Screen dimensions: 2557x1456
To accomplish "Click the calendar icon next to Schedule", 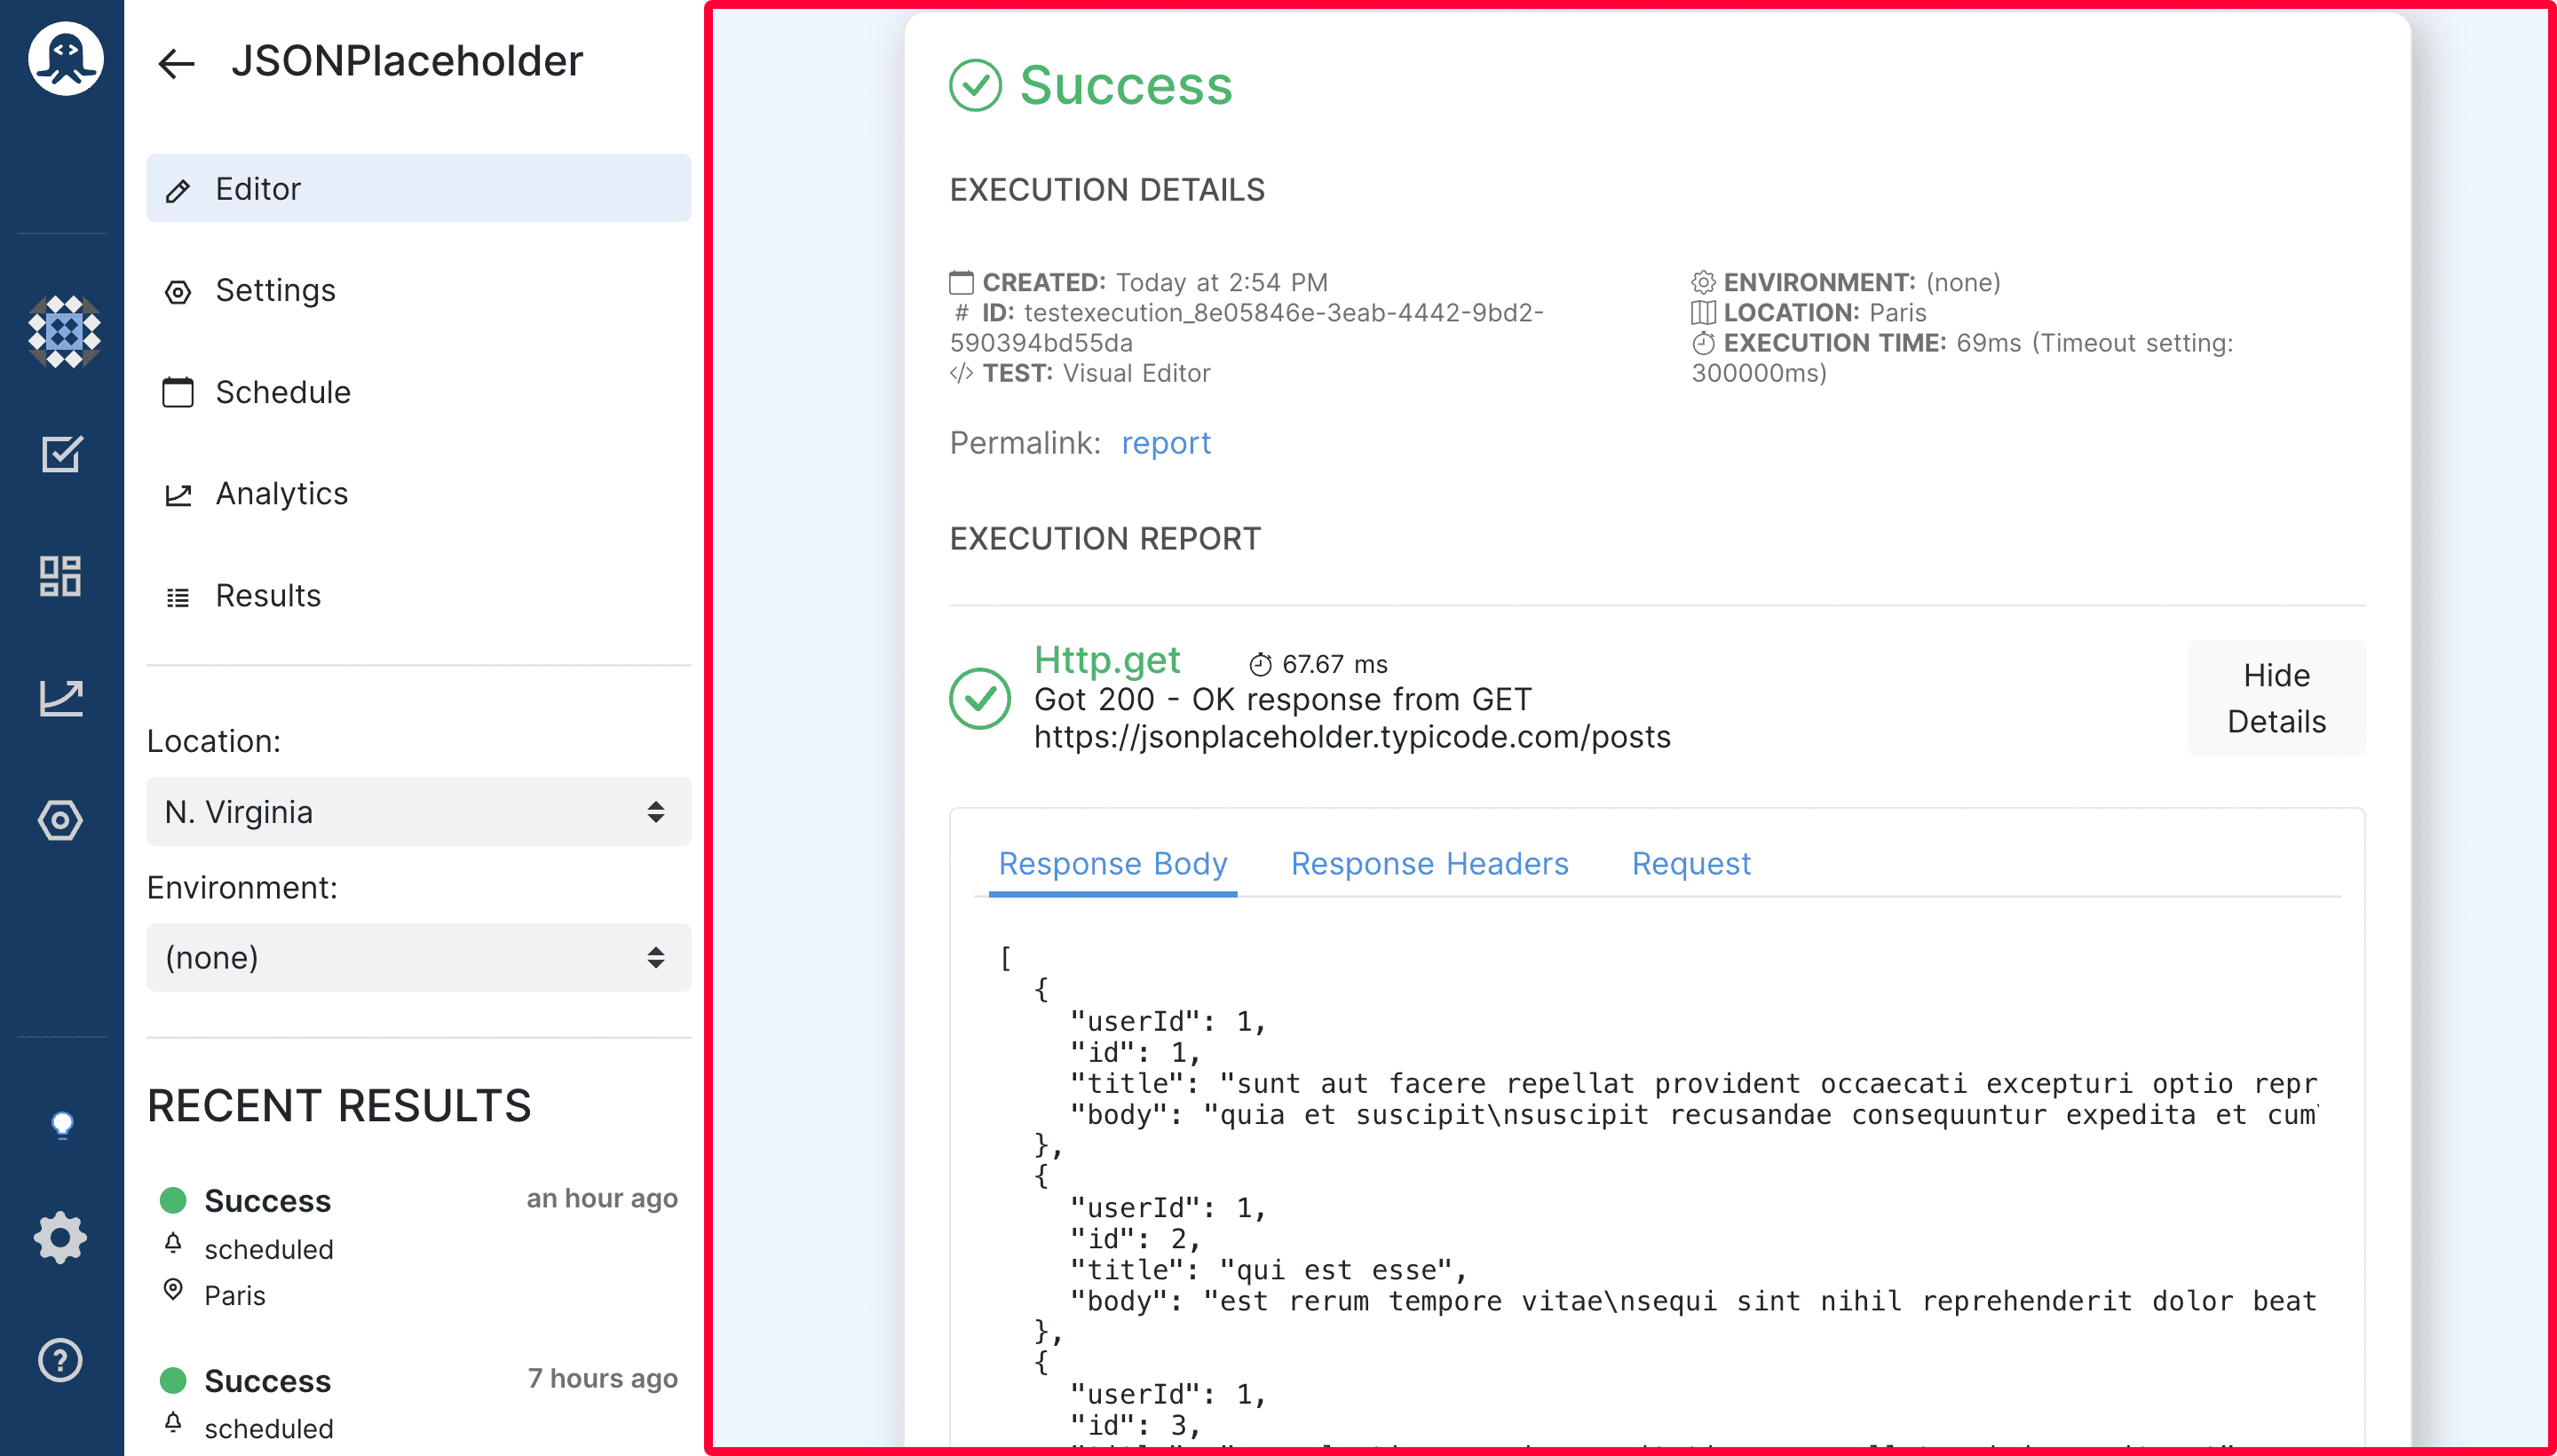I will 178,392.
